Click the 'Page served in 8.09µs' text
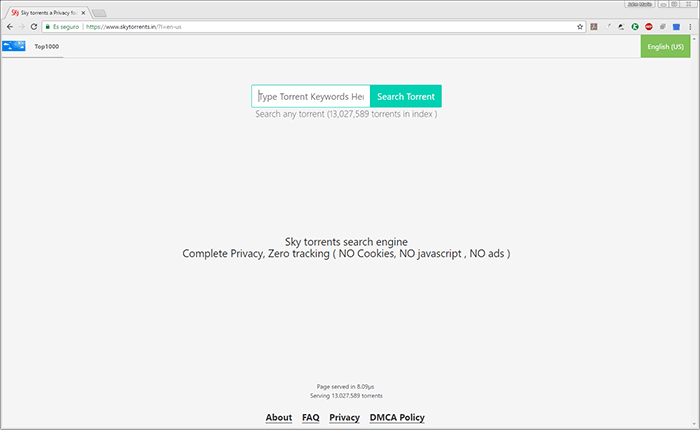The height and width of the screenshot is (430, 700). (346, 387)
